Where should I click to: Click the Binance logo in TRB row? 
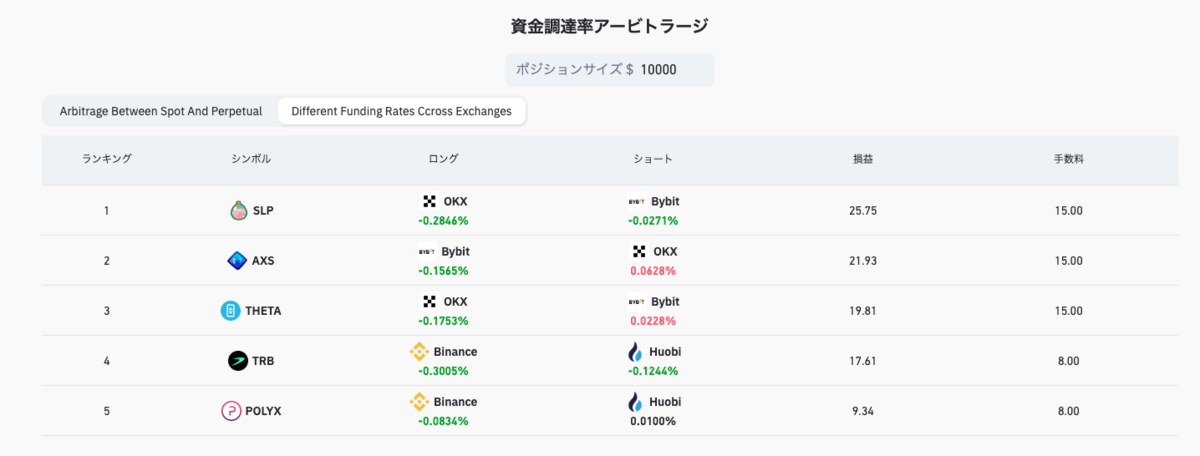pyautogui.click(x=420, y=352)
